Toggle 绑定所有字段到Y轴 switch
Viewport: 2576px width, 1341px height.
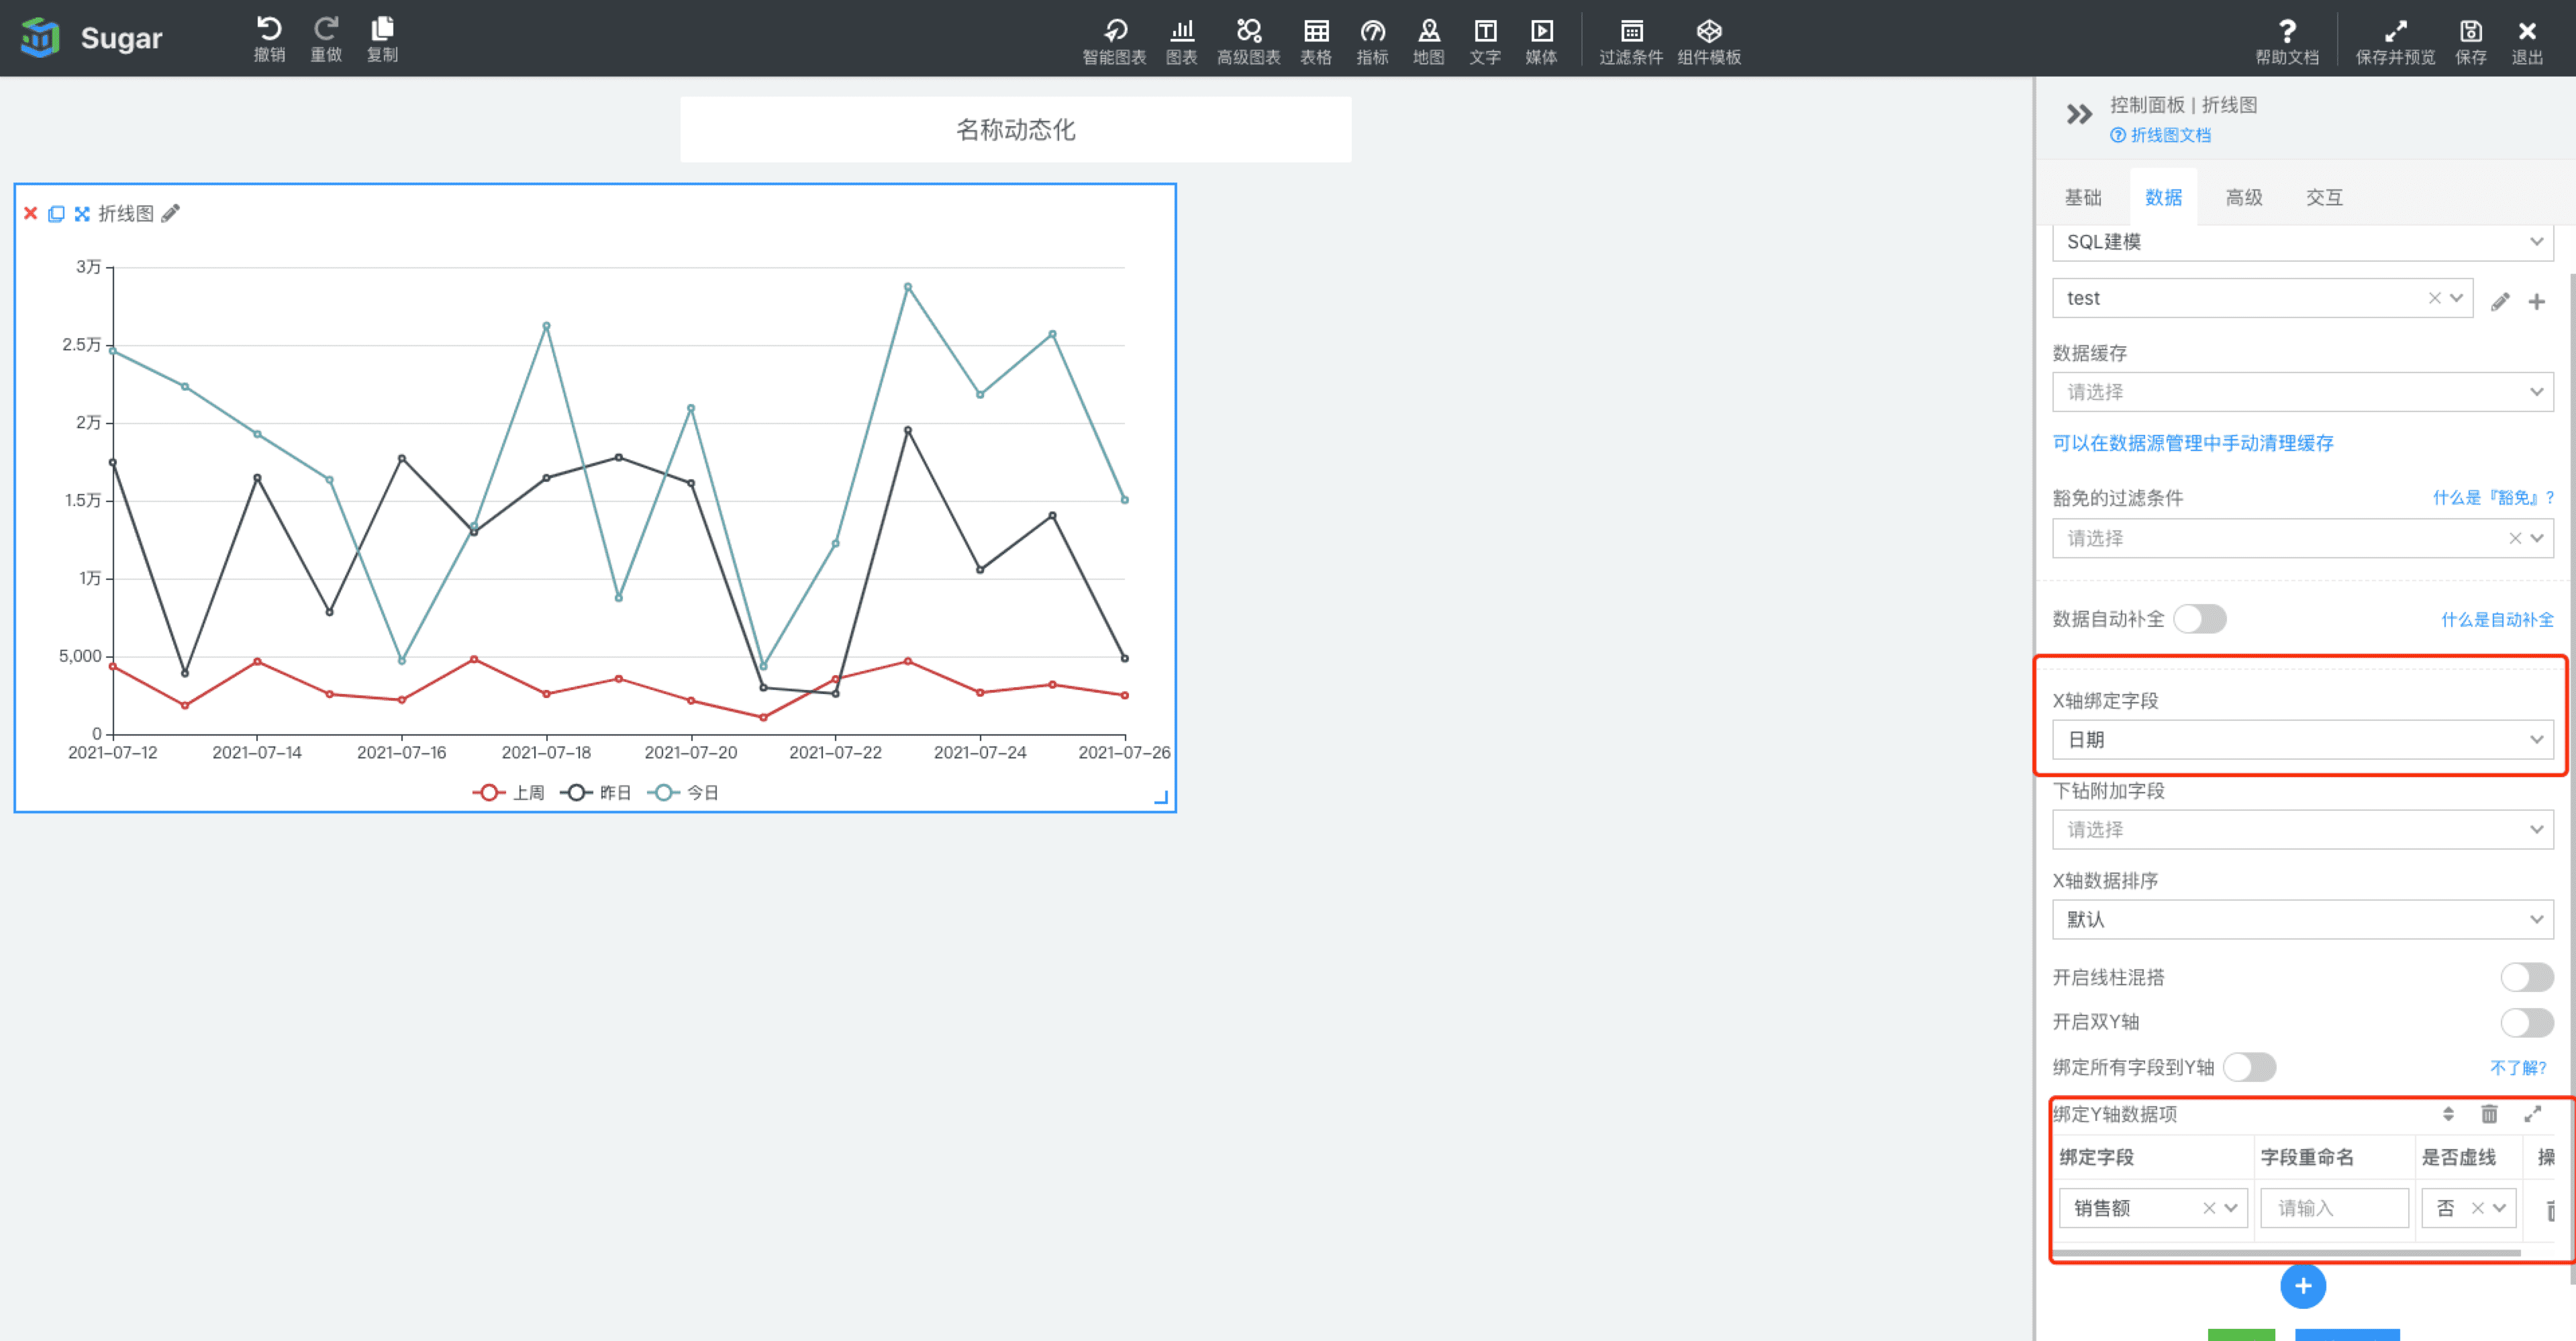(2249, 1067)
